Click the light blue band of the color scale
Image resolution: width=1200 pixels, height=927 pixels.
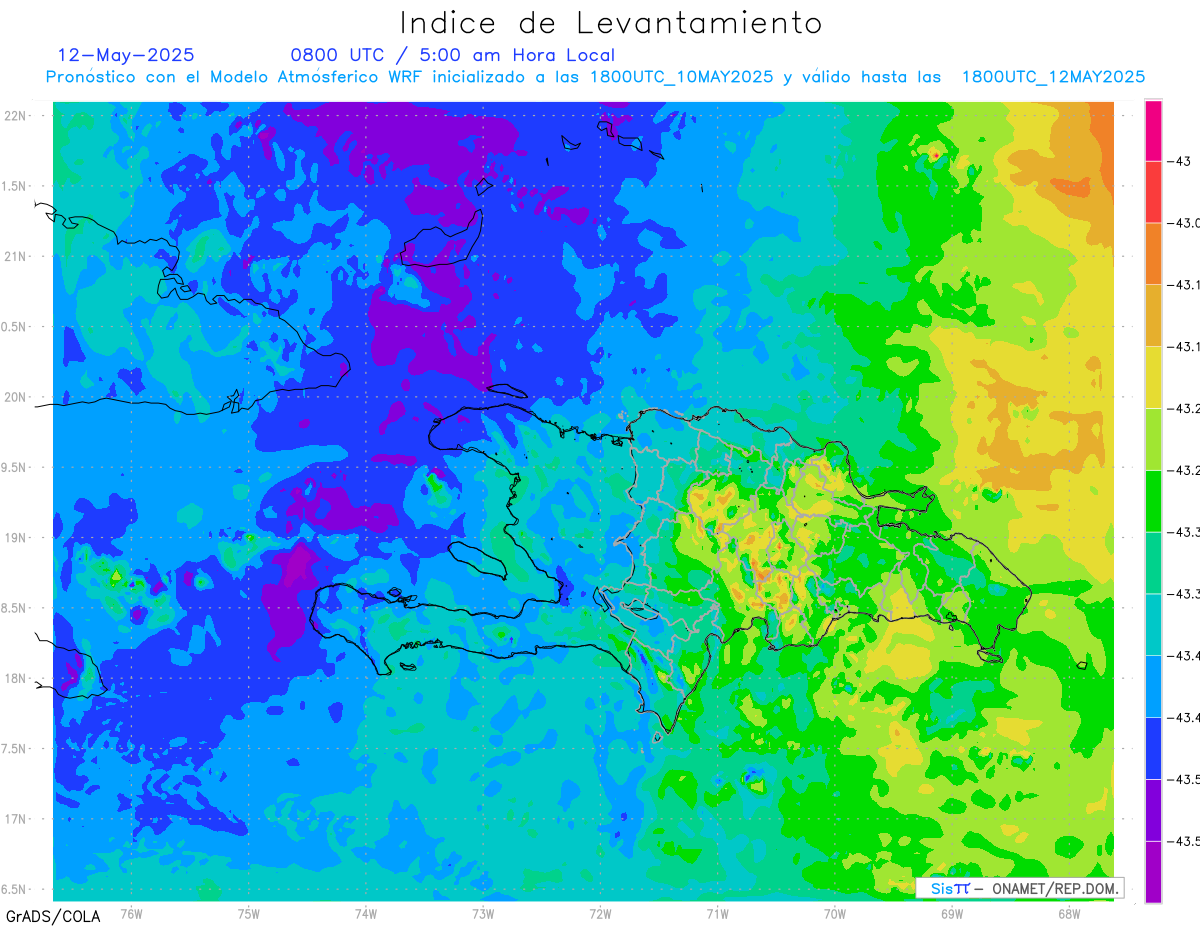click(1153, 686)
